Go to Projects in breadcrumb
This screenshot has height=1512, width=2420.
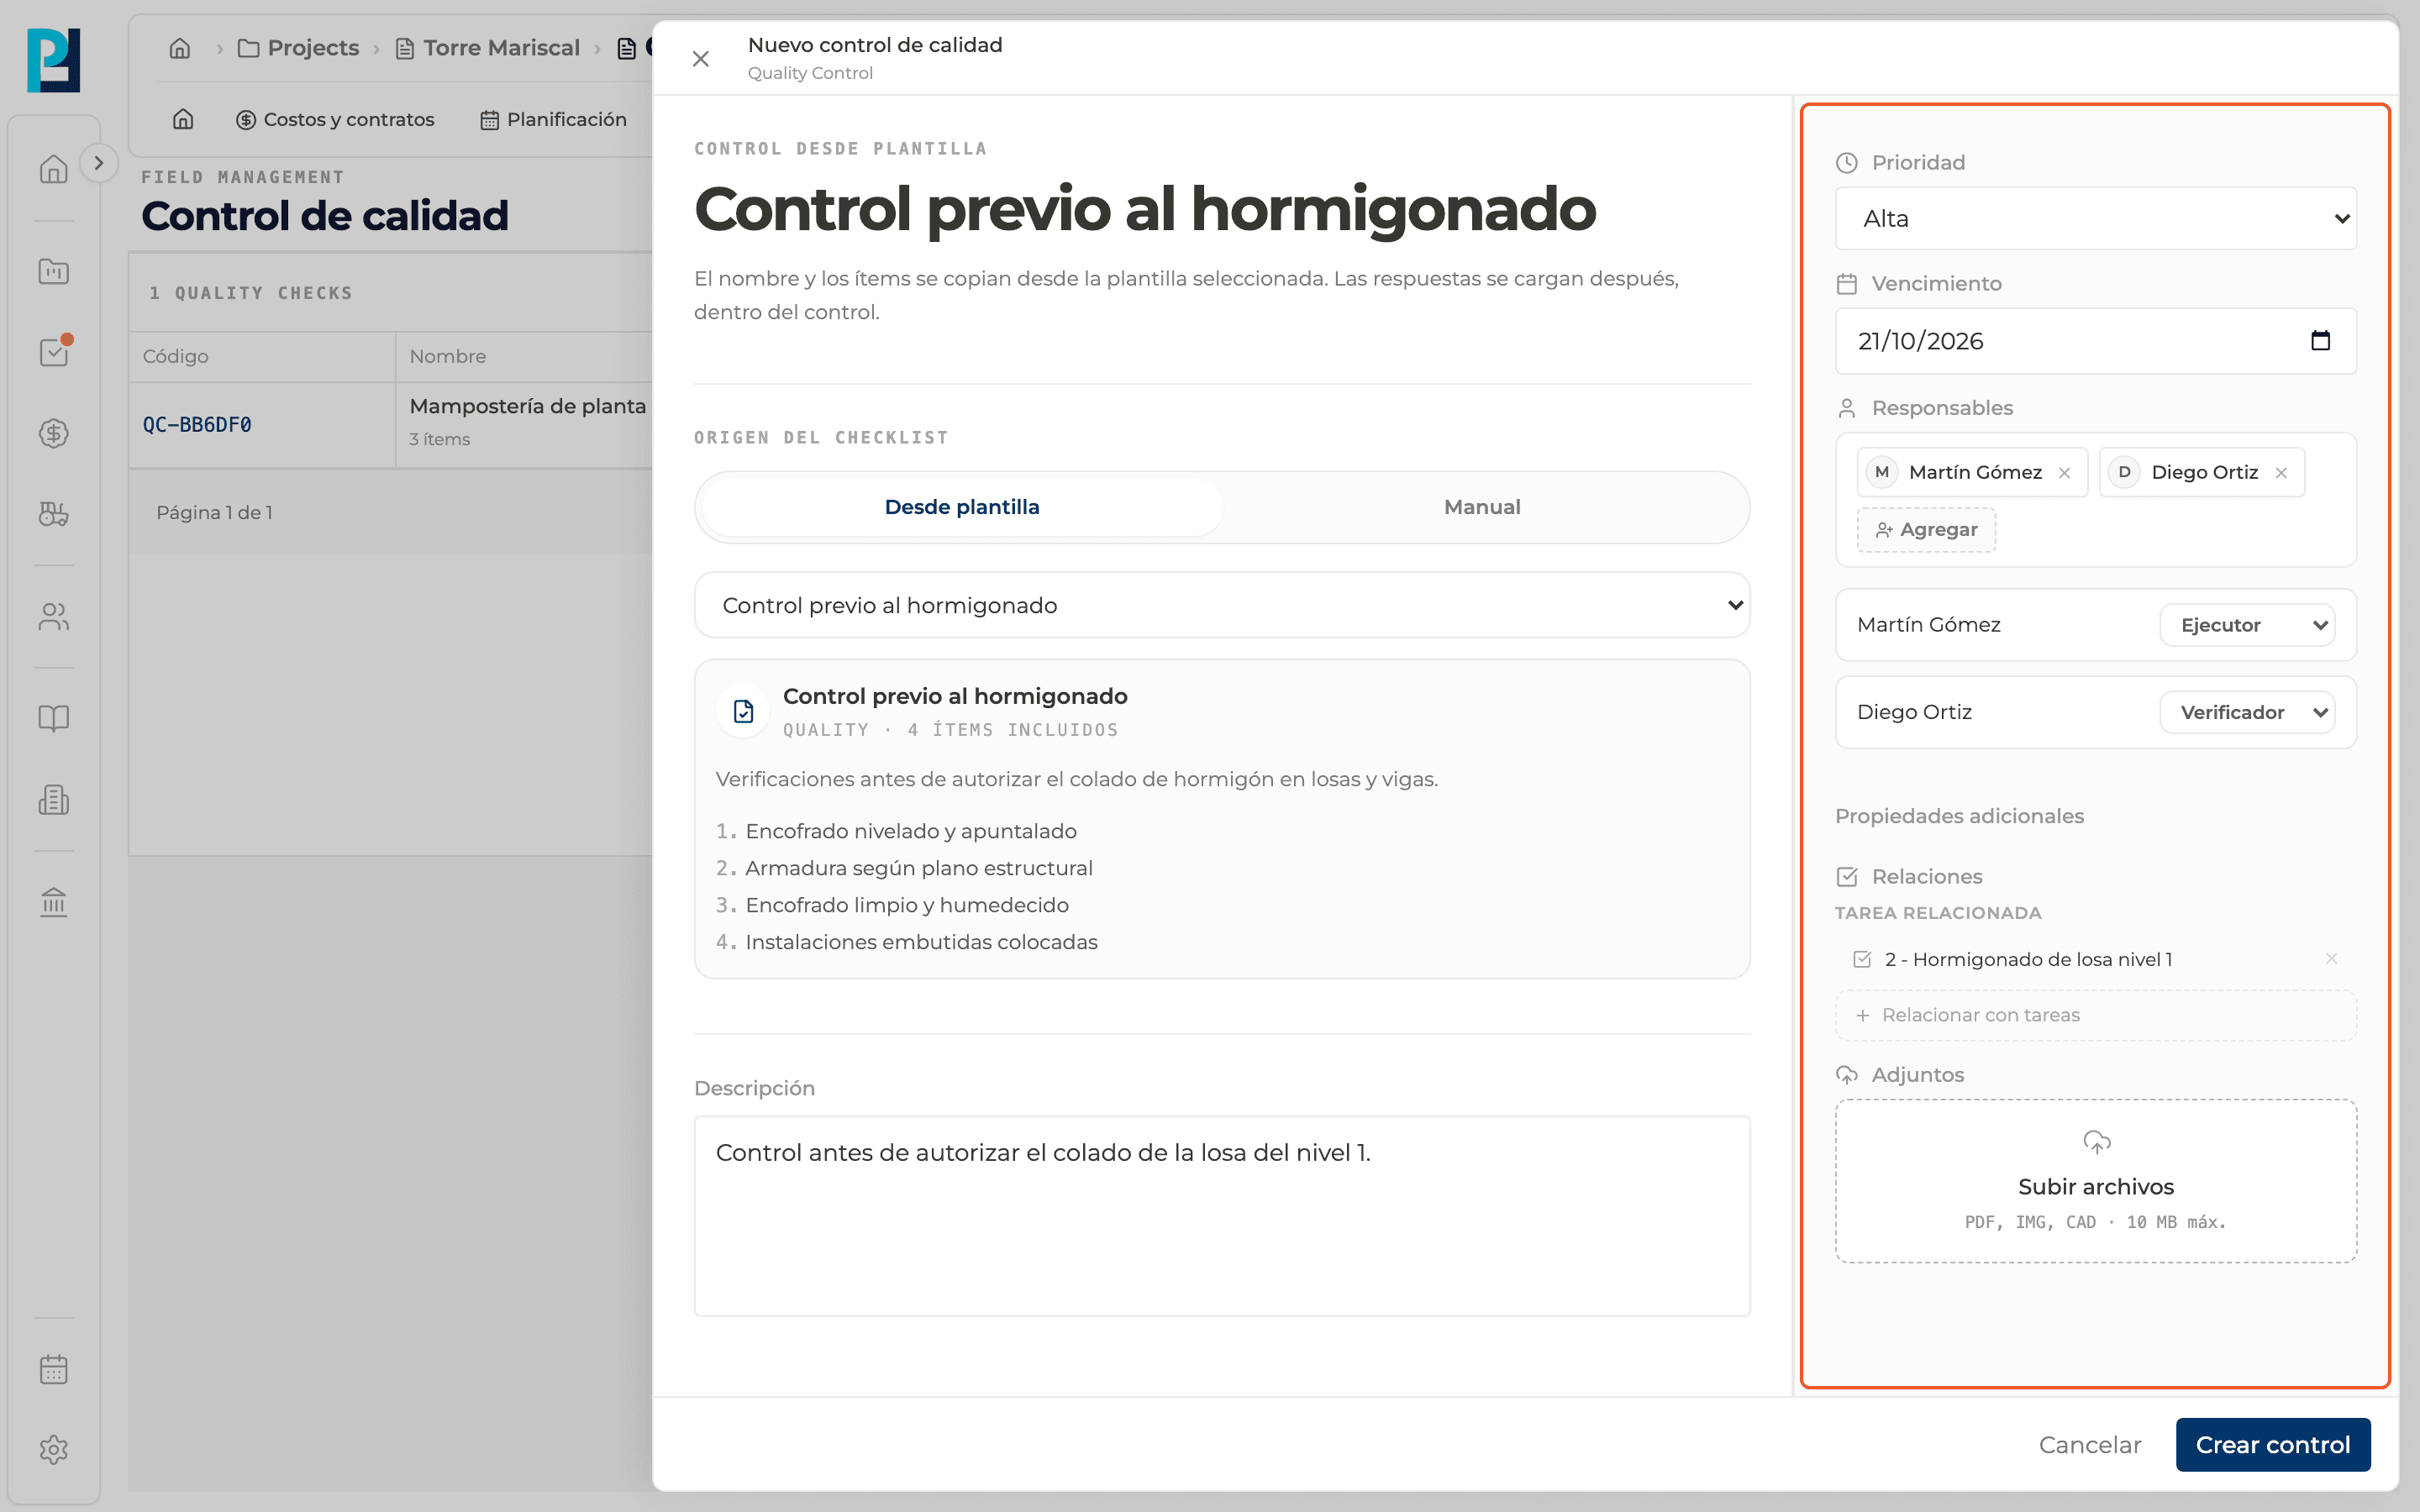[x=299, y=48]
